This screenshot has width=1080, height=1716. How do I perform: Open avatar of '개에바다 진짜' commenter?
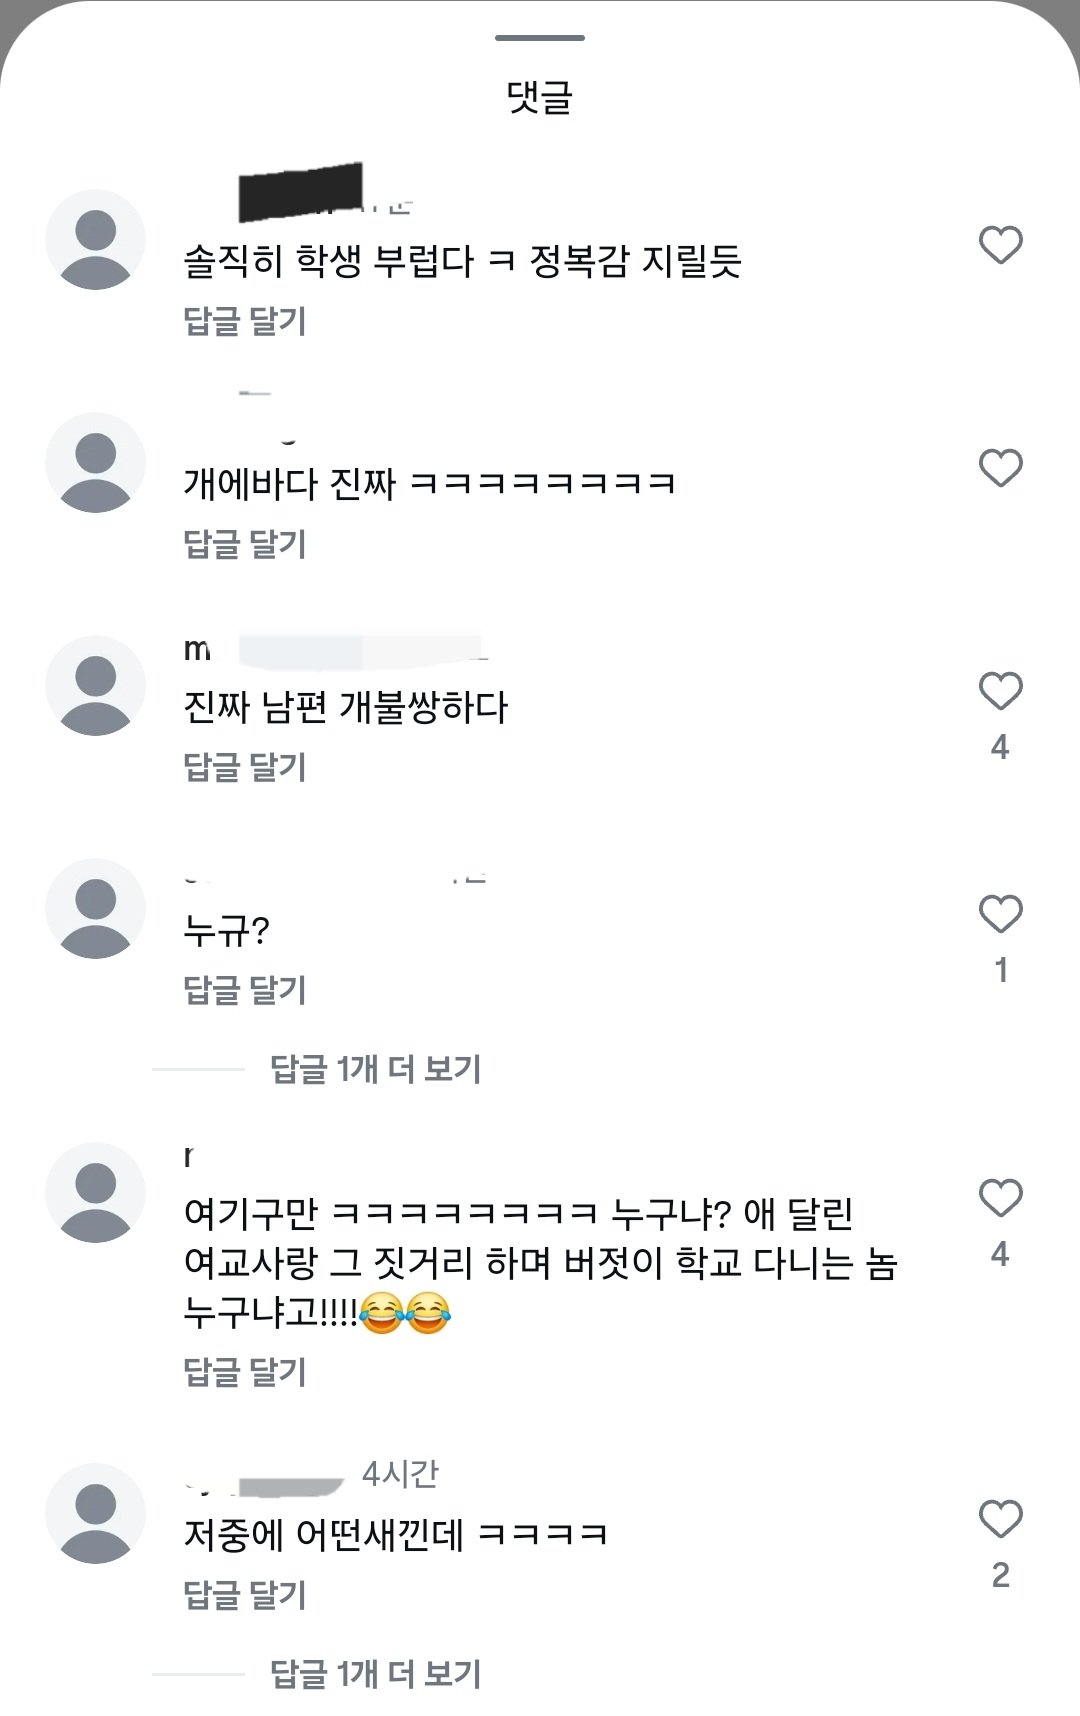pyautogui.click(x=96, y=463)
